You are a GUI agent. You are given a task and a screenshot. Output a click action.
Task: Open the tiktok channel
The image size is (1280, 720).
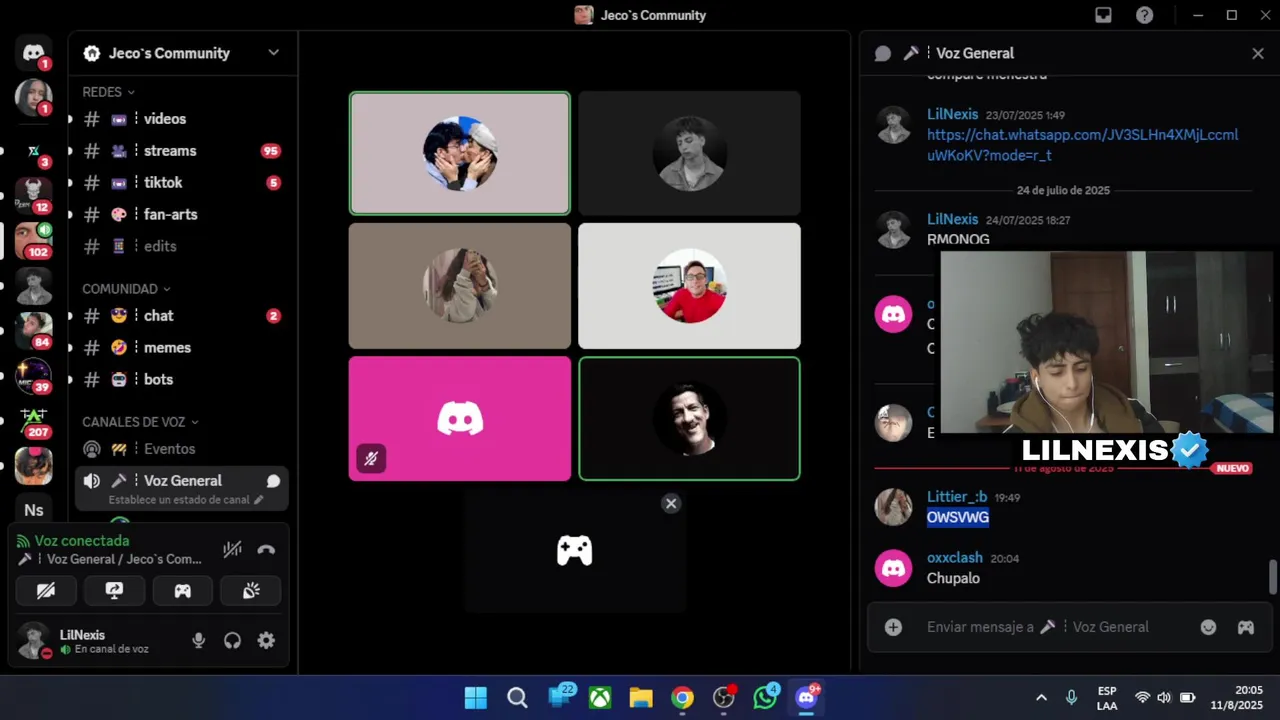[x=182, y=183]
